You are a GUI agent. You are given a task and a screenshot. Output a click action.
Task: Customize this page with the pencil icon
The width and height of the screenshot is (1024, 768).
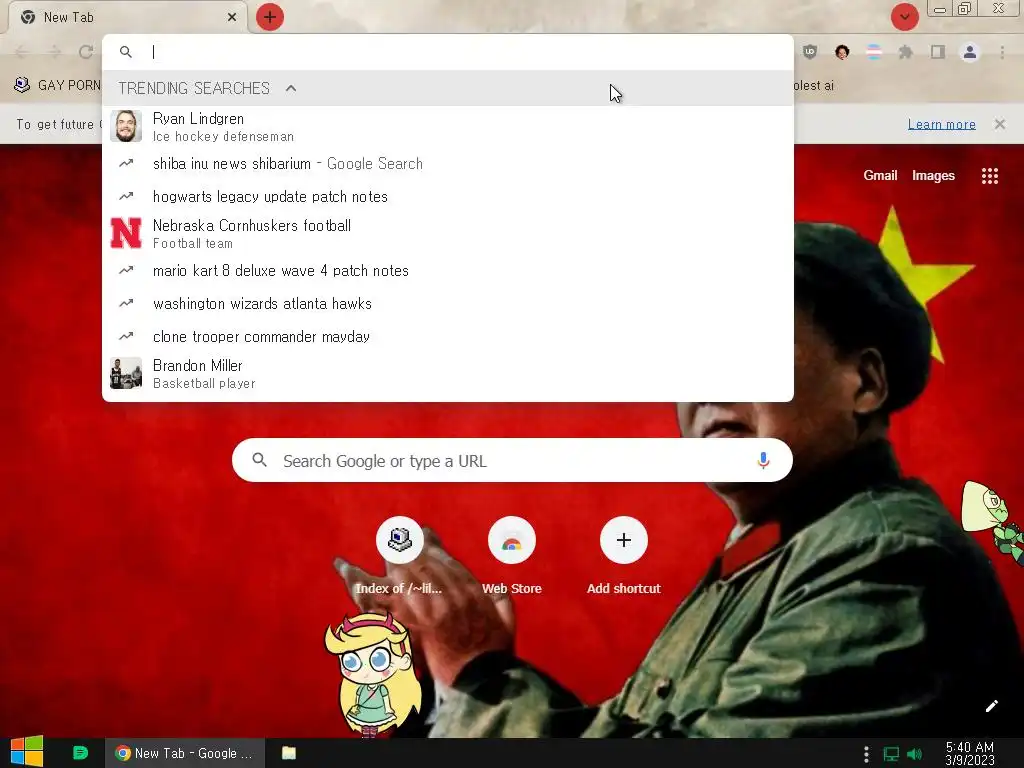click(x=991, y=706)
